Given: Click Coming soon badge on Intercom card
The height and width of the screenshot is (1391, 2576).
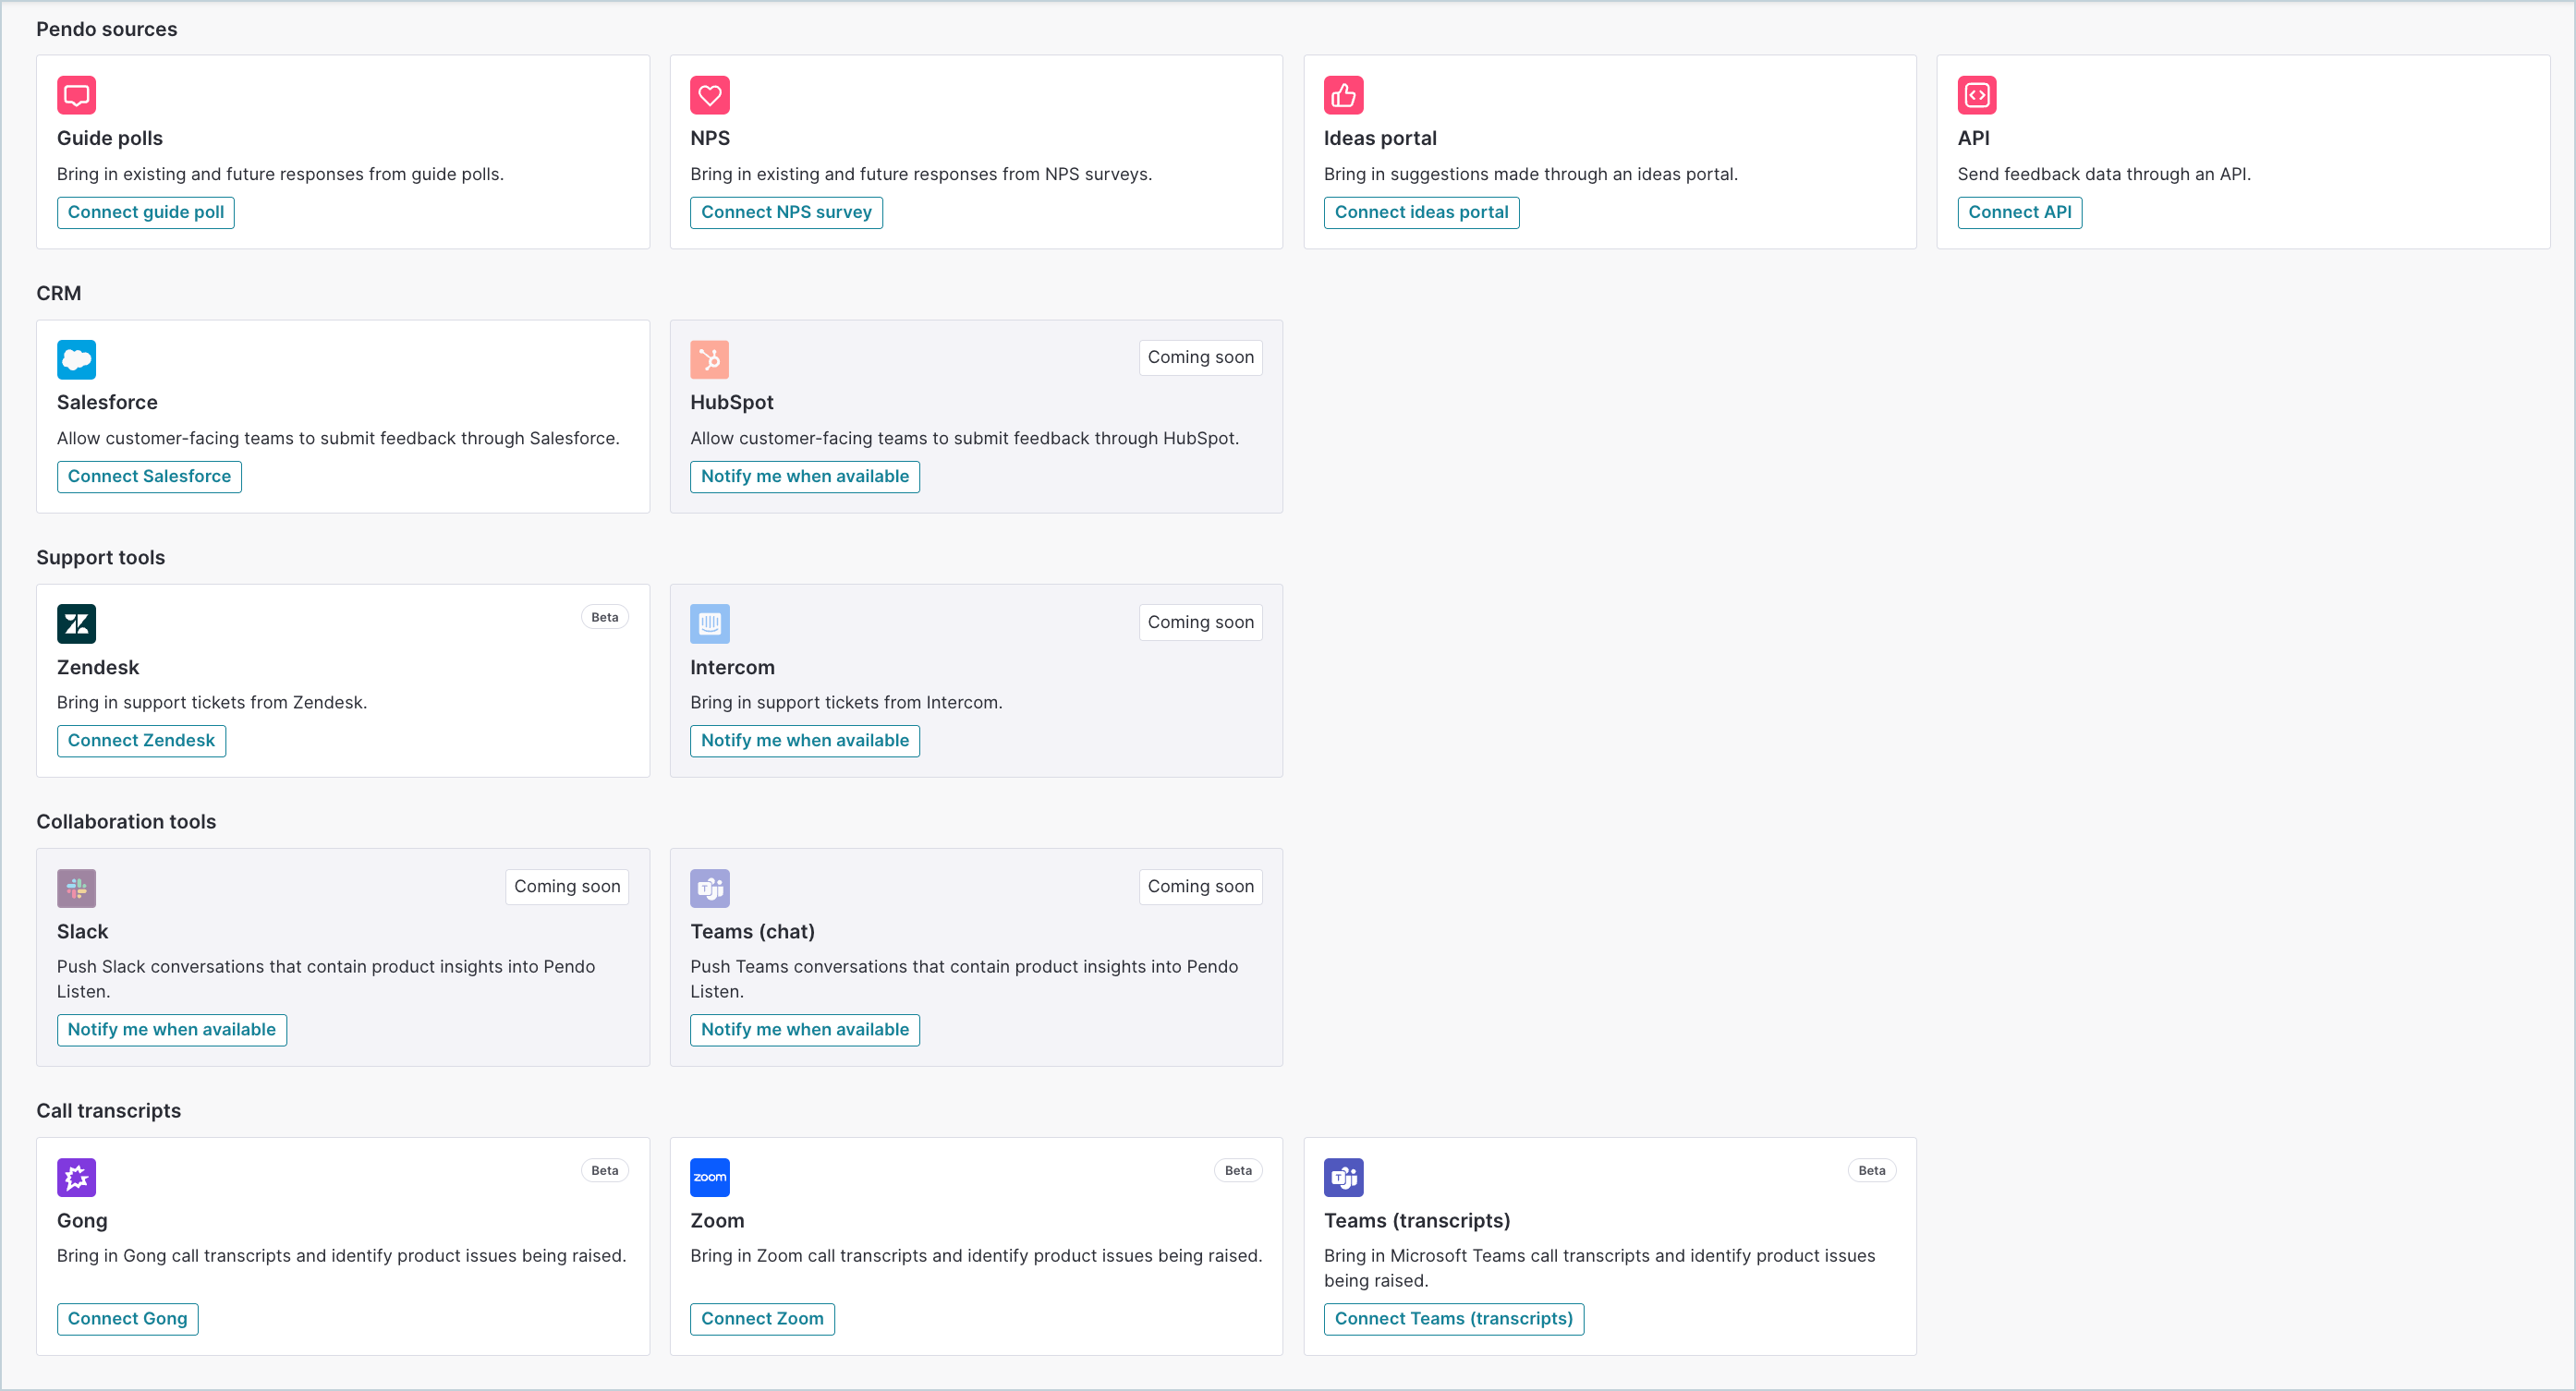Looking at the screenshot, I should point(1200,622).
